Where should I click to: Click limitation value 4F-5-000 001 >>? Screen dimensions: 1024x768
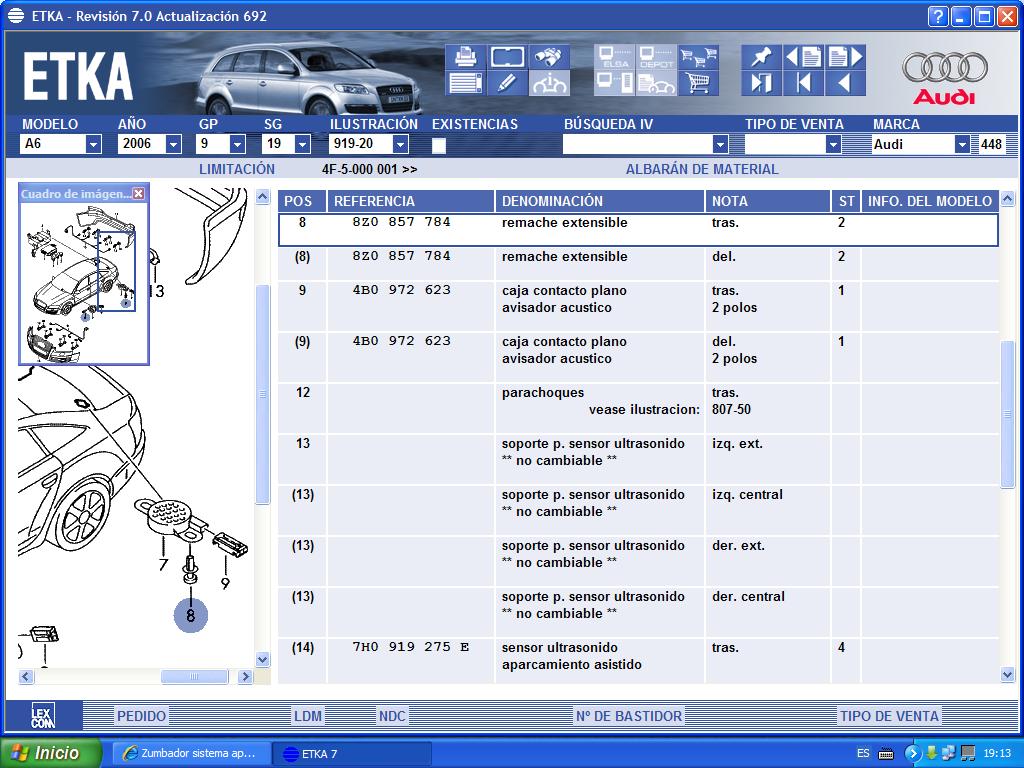(x=370, y=170)
